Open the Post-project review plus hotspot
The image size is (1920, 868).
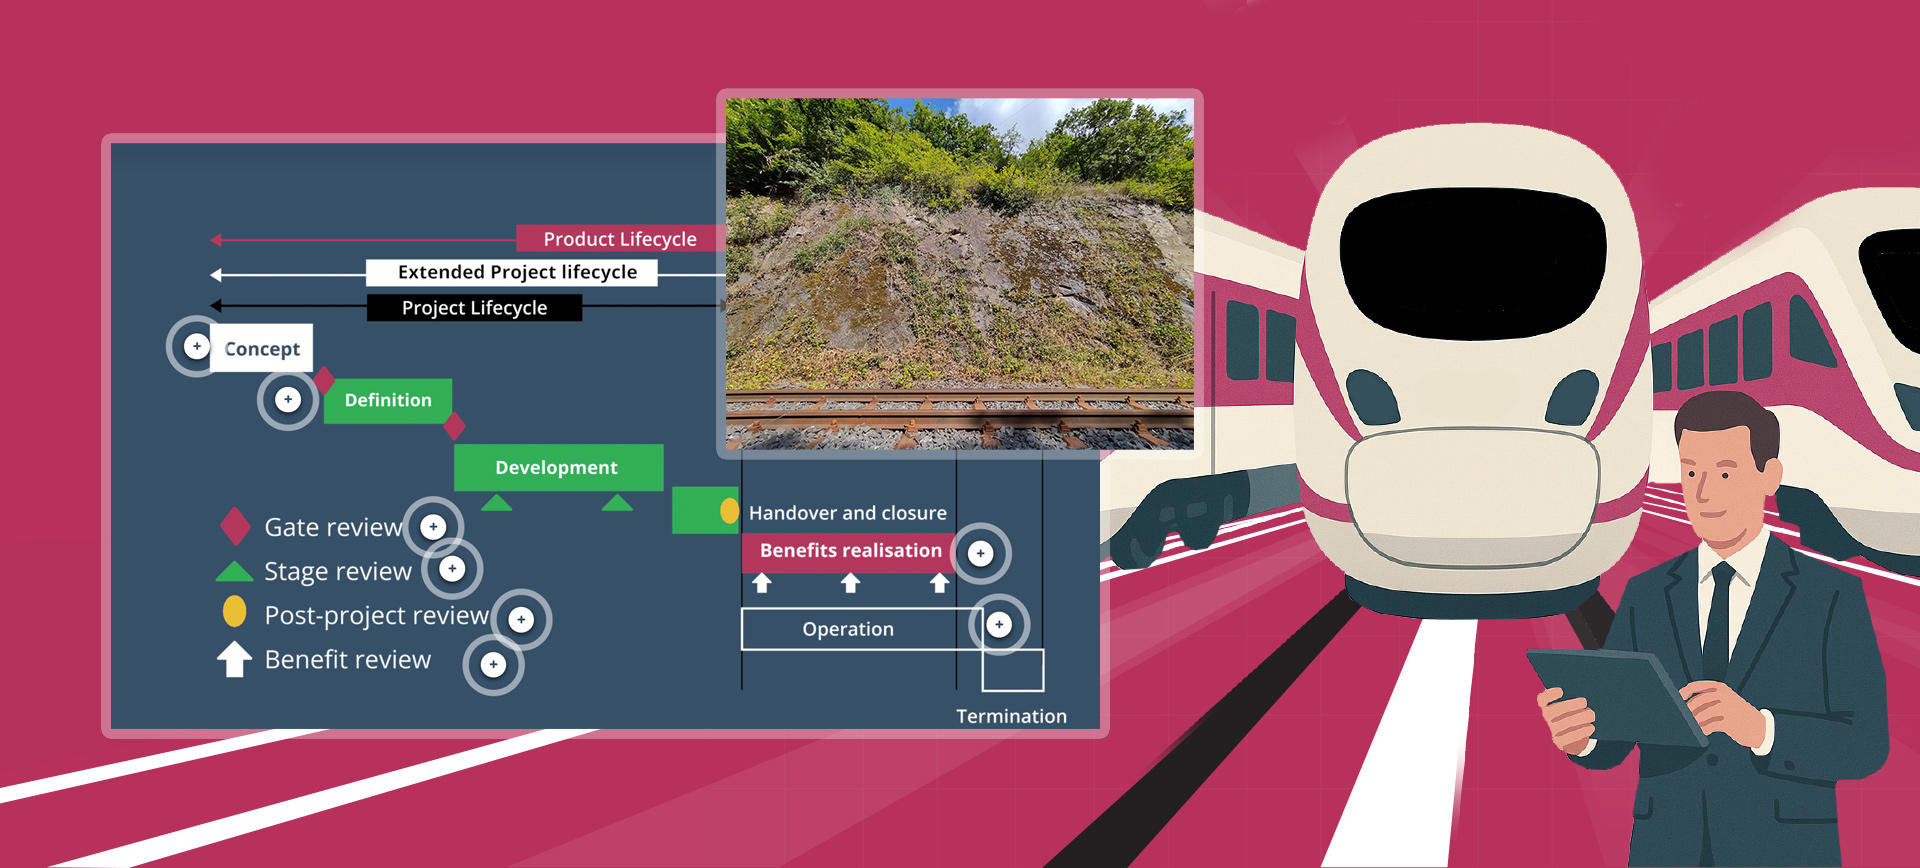coord(521,620)
